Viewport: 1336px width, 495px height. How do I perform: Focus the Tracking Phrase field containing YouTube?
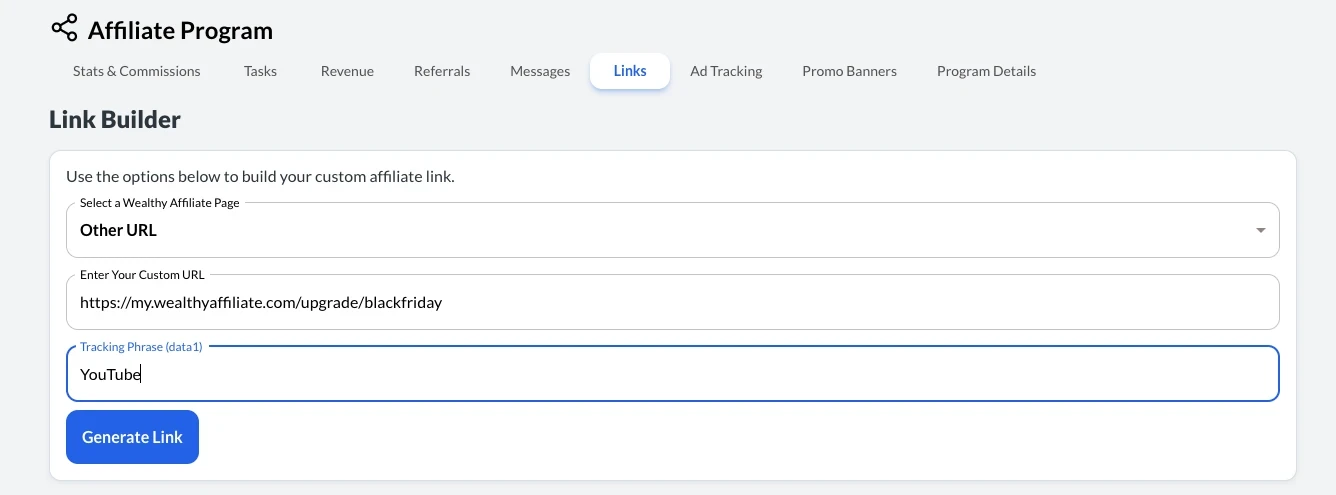click(670, 375)
